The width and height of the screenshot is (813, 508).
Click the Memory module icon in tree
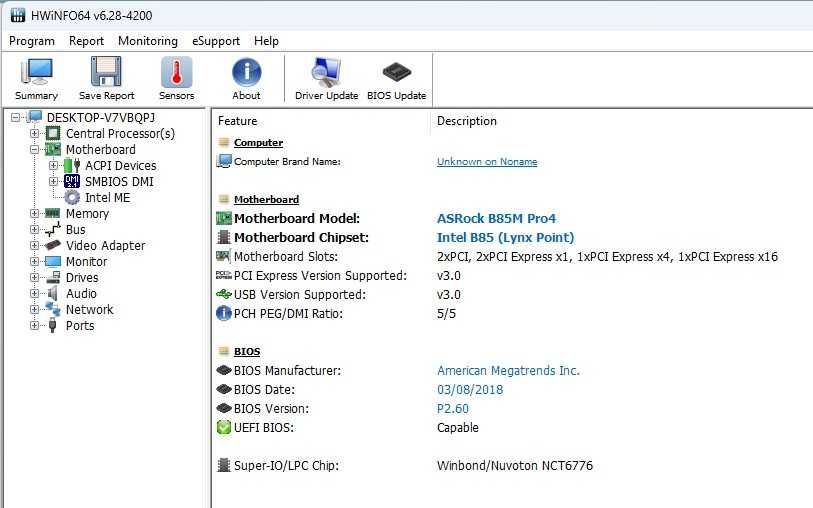pyautogui.click(x=52, y=213)
